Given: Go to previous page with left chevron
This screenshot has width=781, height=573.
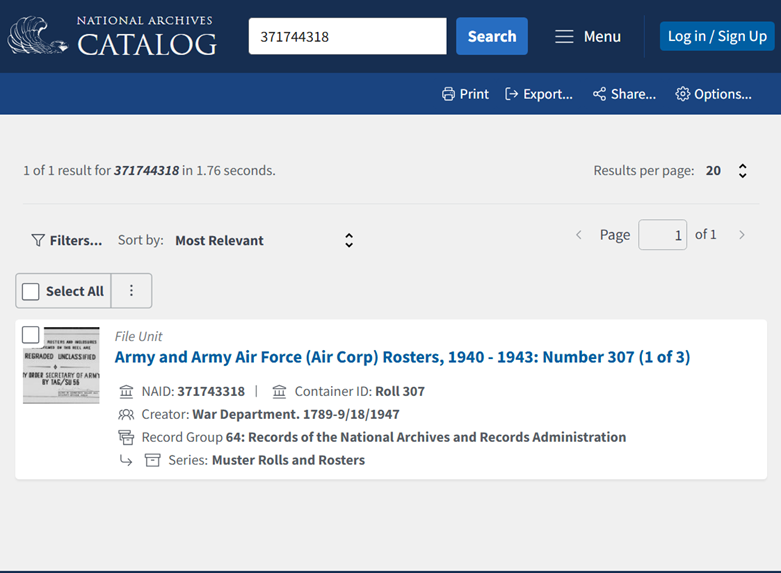Looking at the screenshot, I should coord(578,235).
